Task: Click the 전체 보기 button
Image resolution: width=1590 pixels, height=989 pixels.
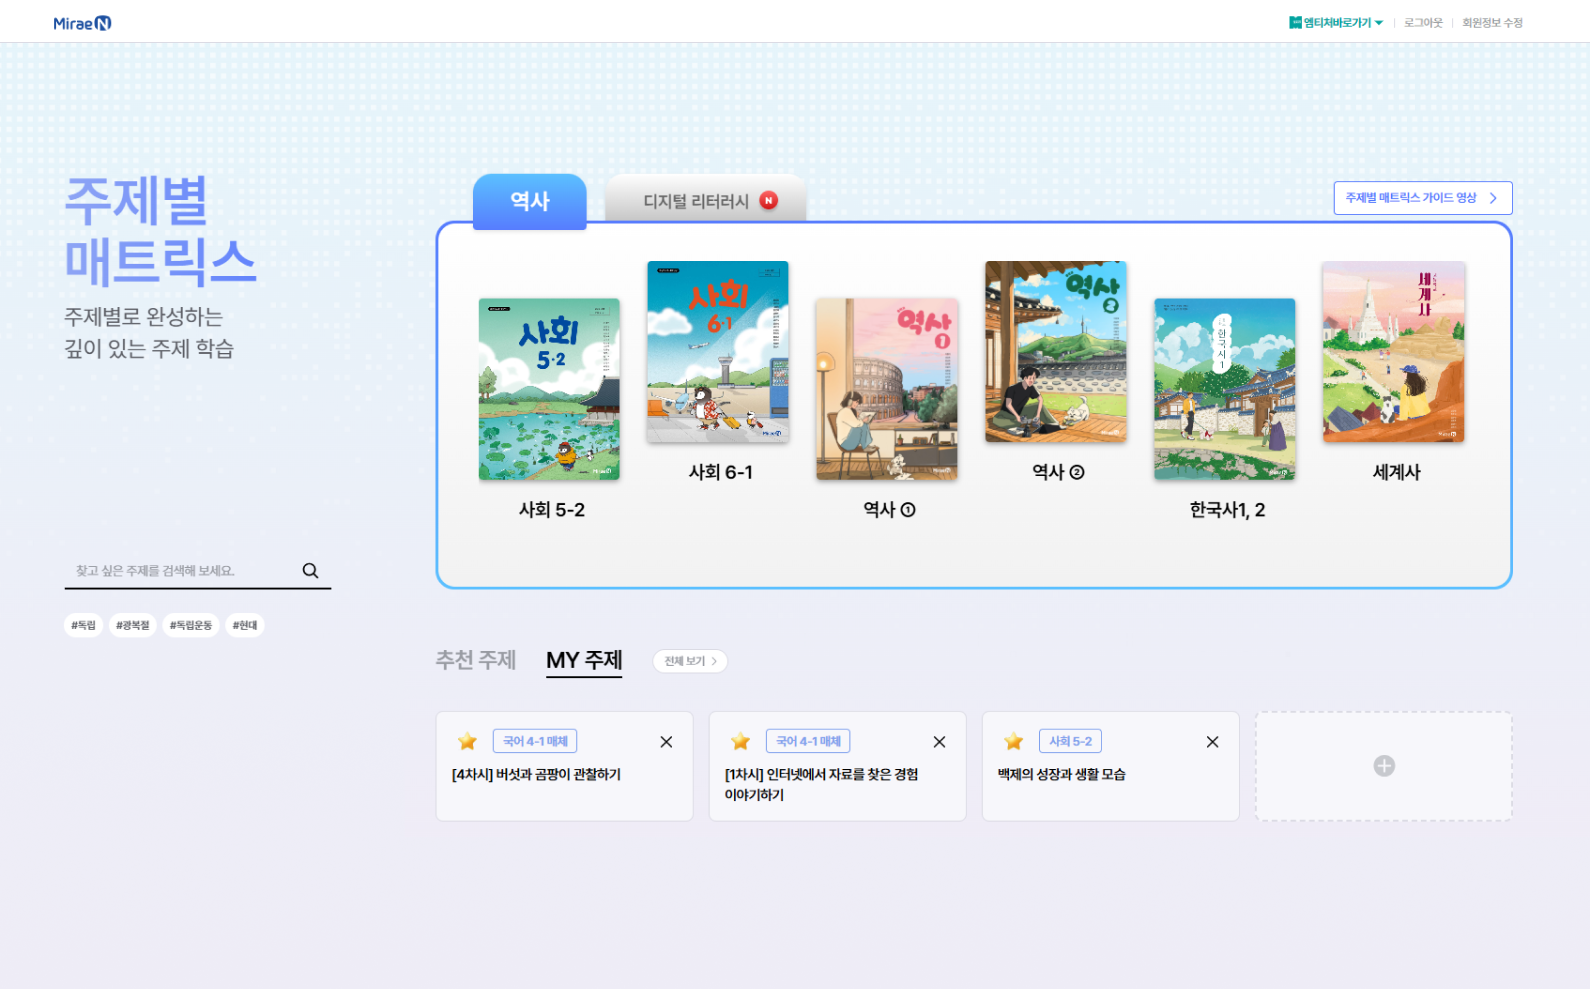Action: click(690, 661)
